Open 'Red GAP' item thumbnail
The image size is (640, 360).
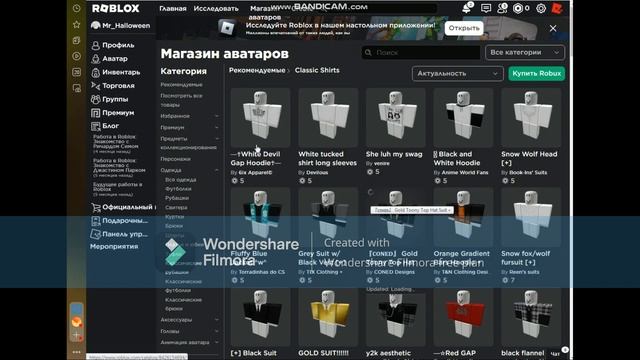pos(463,317)
